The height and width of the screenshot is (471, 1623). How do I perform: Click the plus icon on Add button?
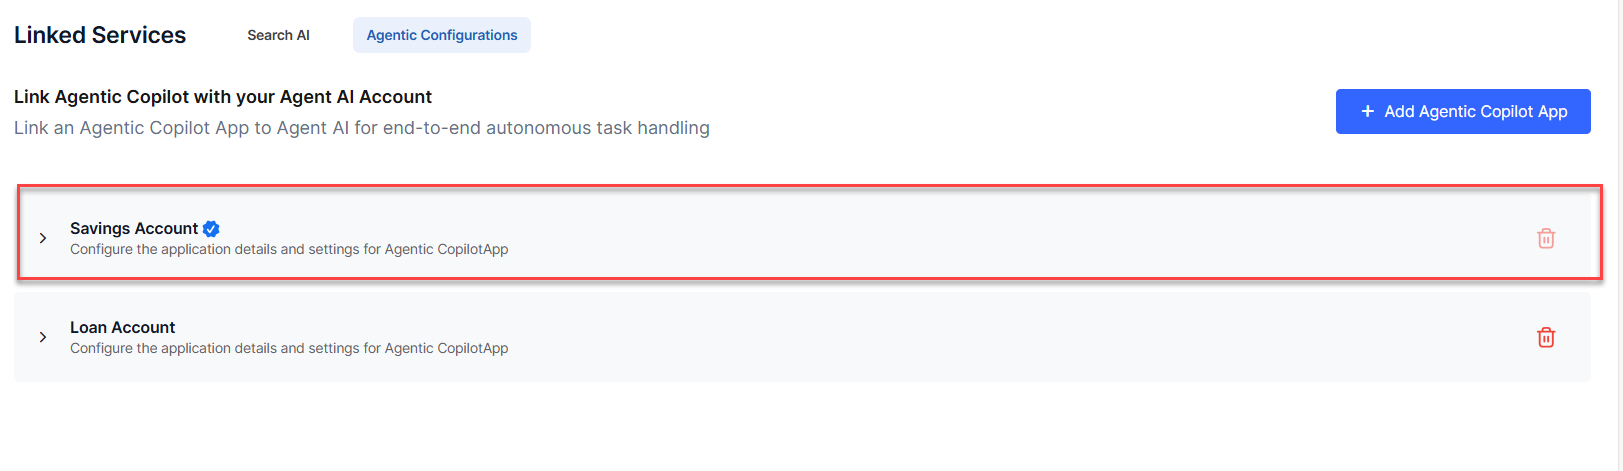pyautogui.click(x=1367, y=111)
